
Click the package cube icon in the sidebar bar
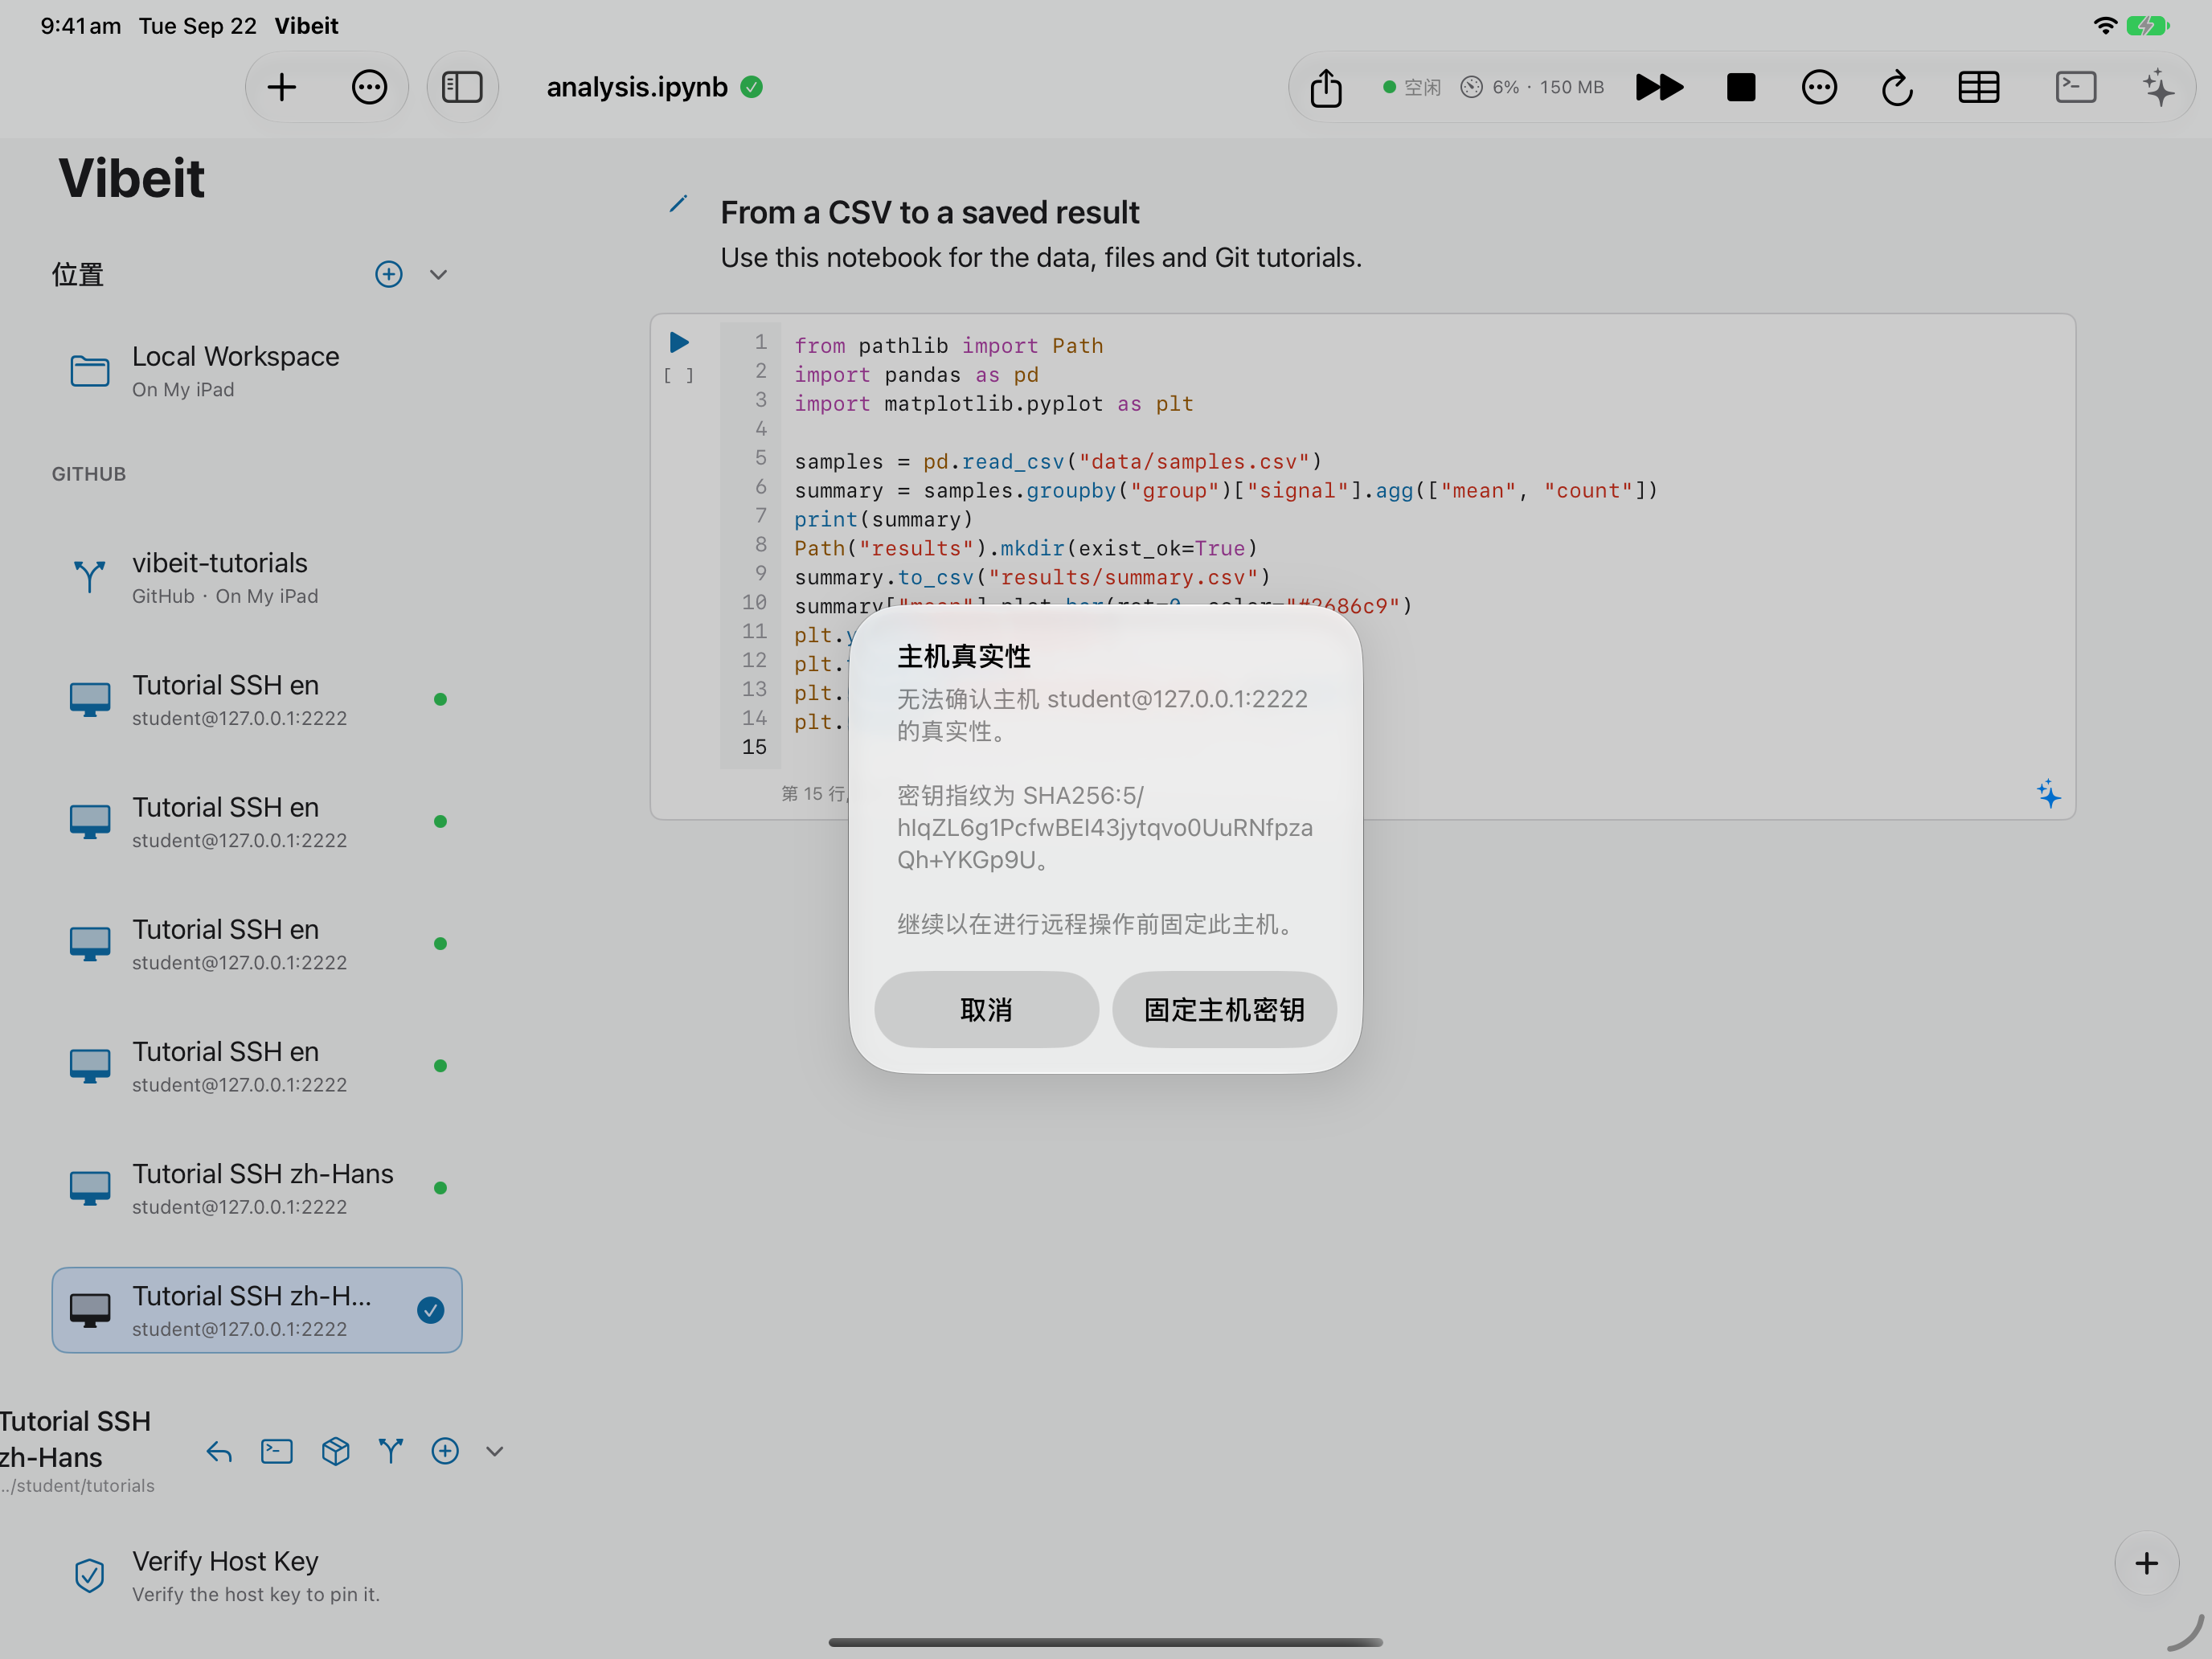tap(336, 1451)
